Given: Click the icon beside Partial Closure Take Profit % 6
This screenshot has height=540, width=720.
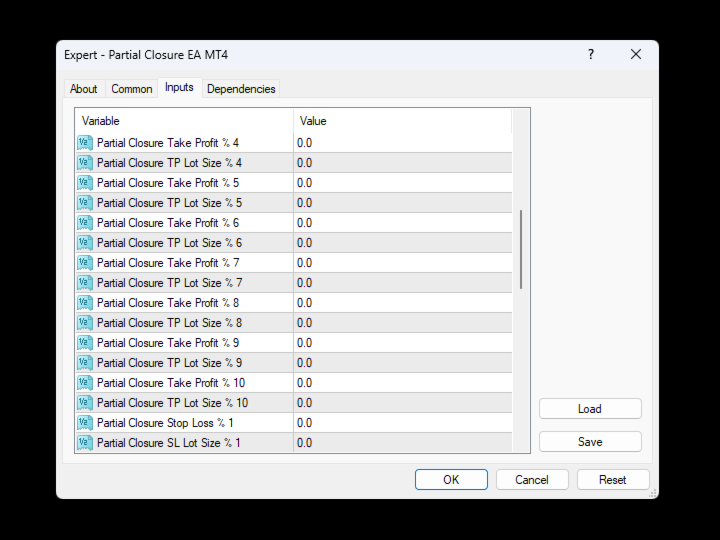Looking at the screenshot, I should click(x=85, y=223).
